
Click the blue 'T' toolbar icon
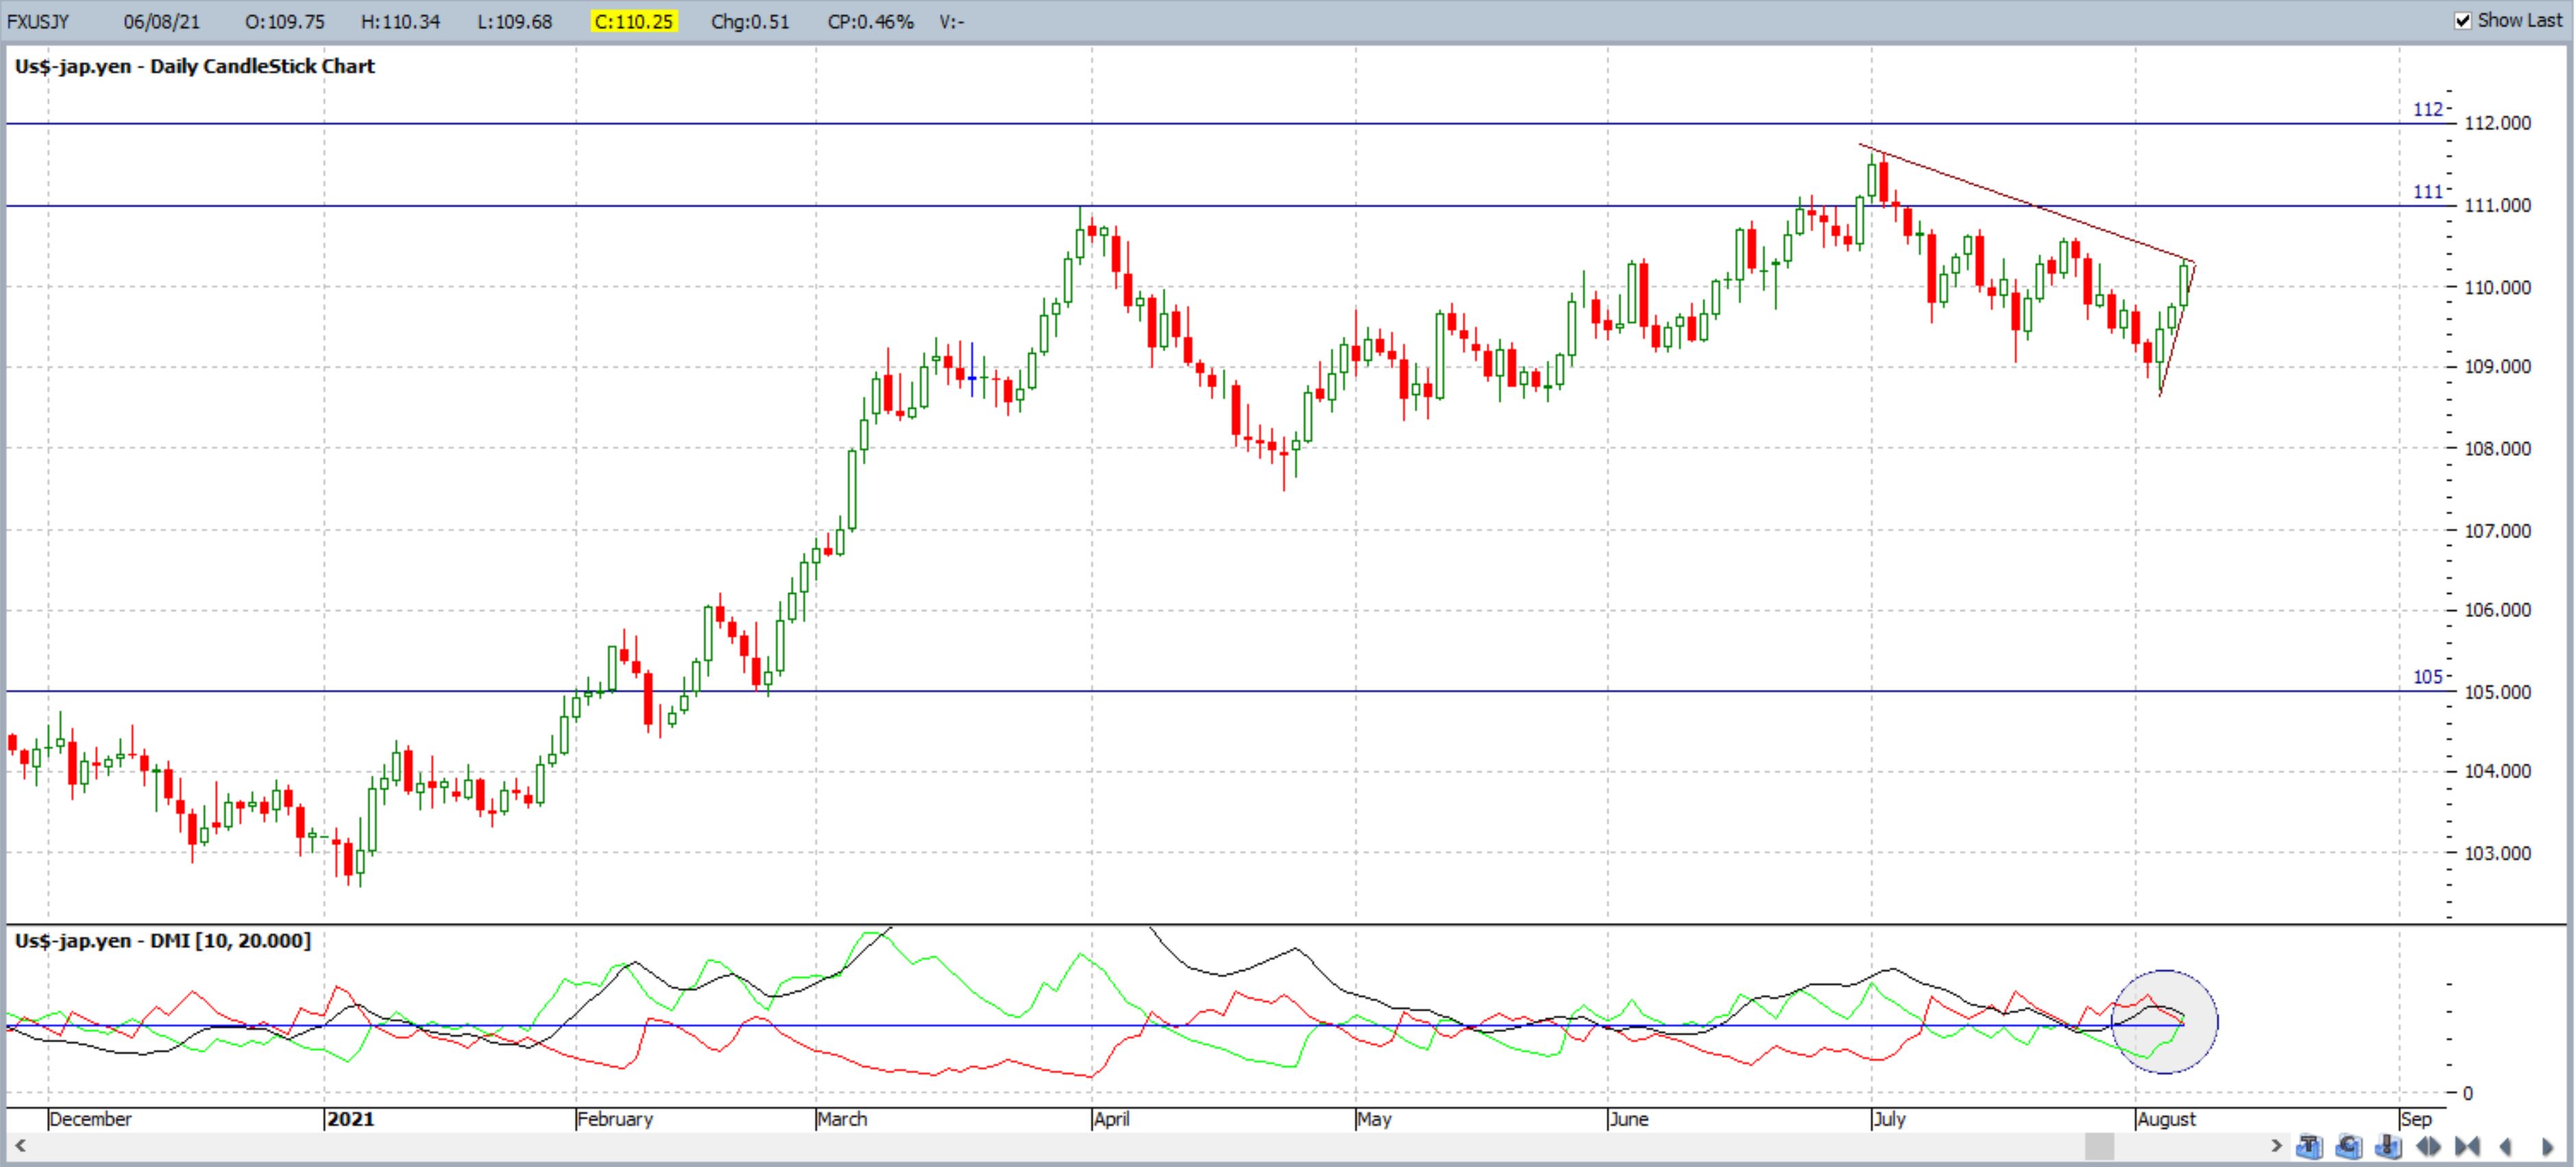pyautogui.click(x=2309, y=1146)
